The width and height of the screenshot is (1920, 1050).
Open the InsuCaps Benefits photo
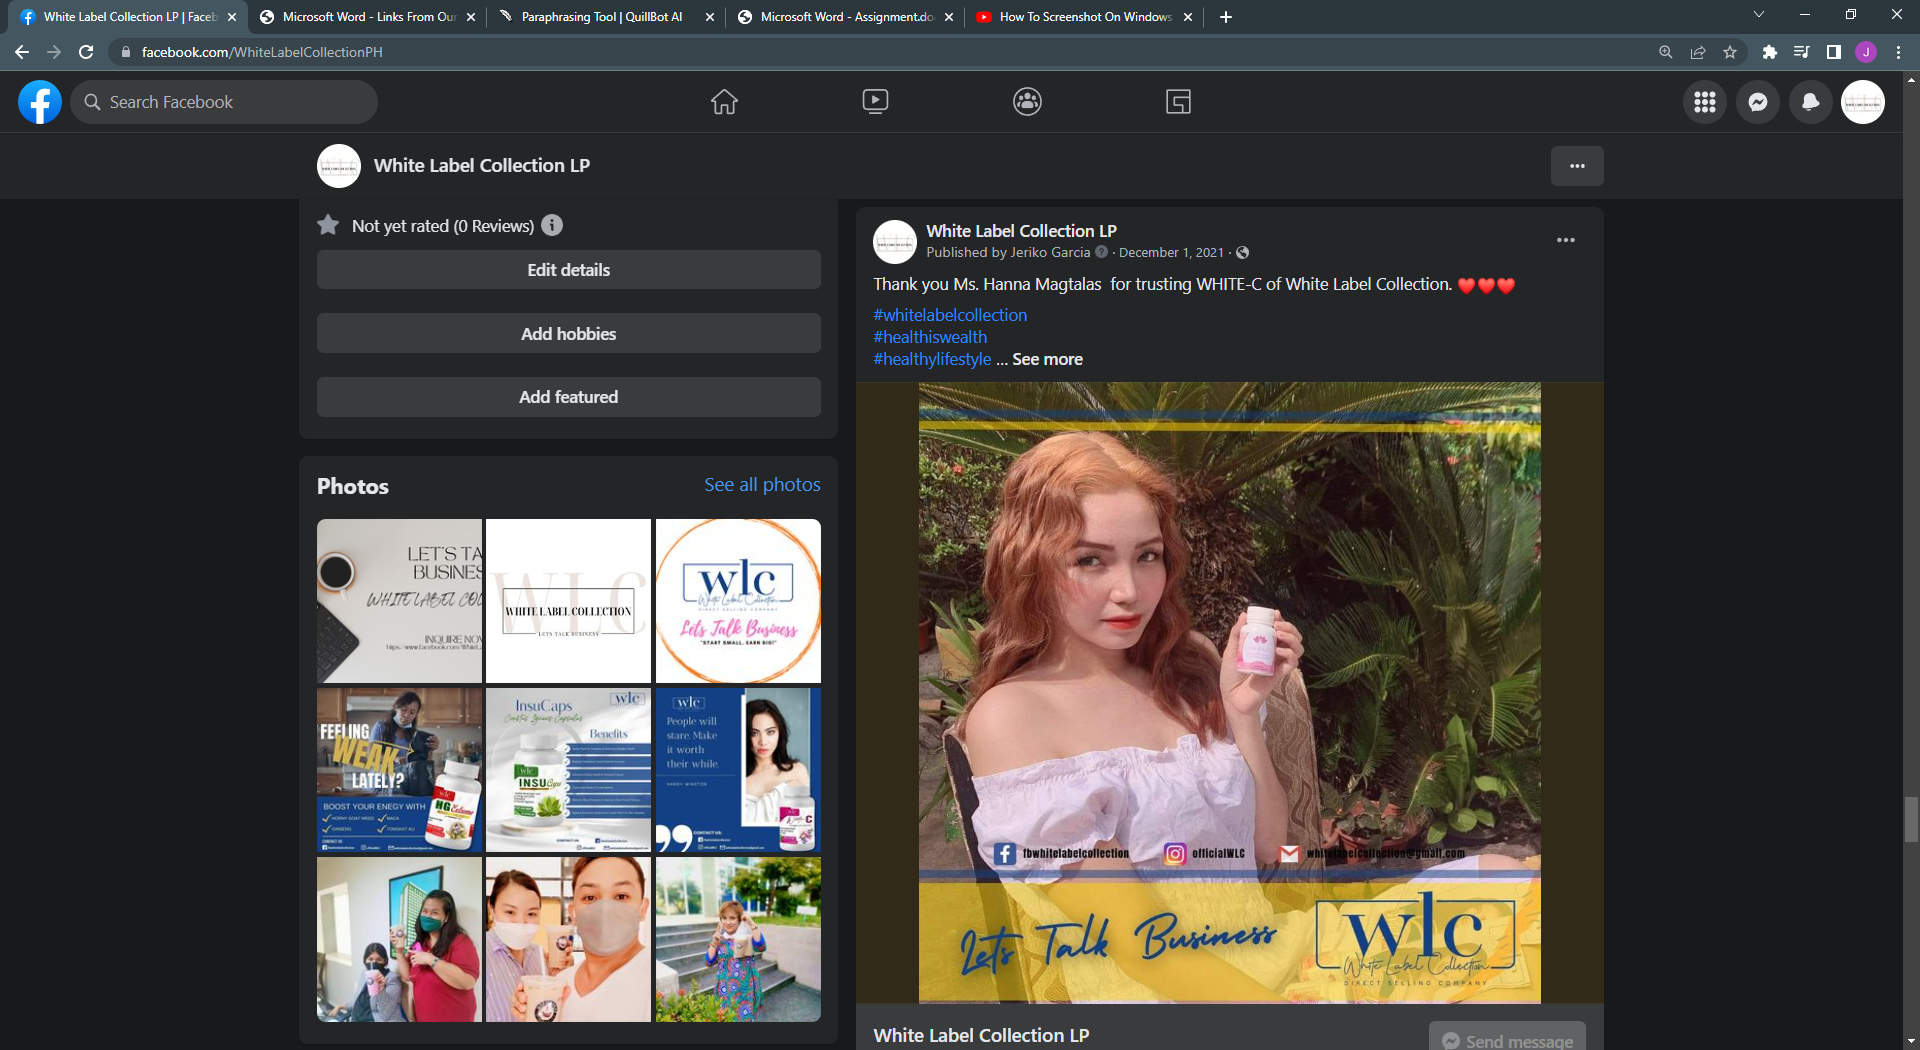pos(568,770)
